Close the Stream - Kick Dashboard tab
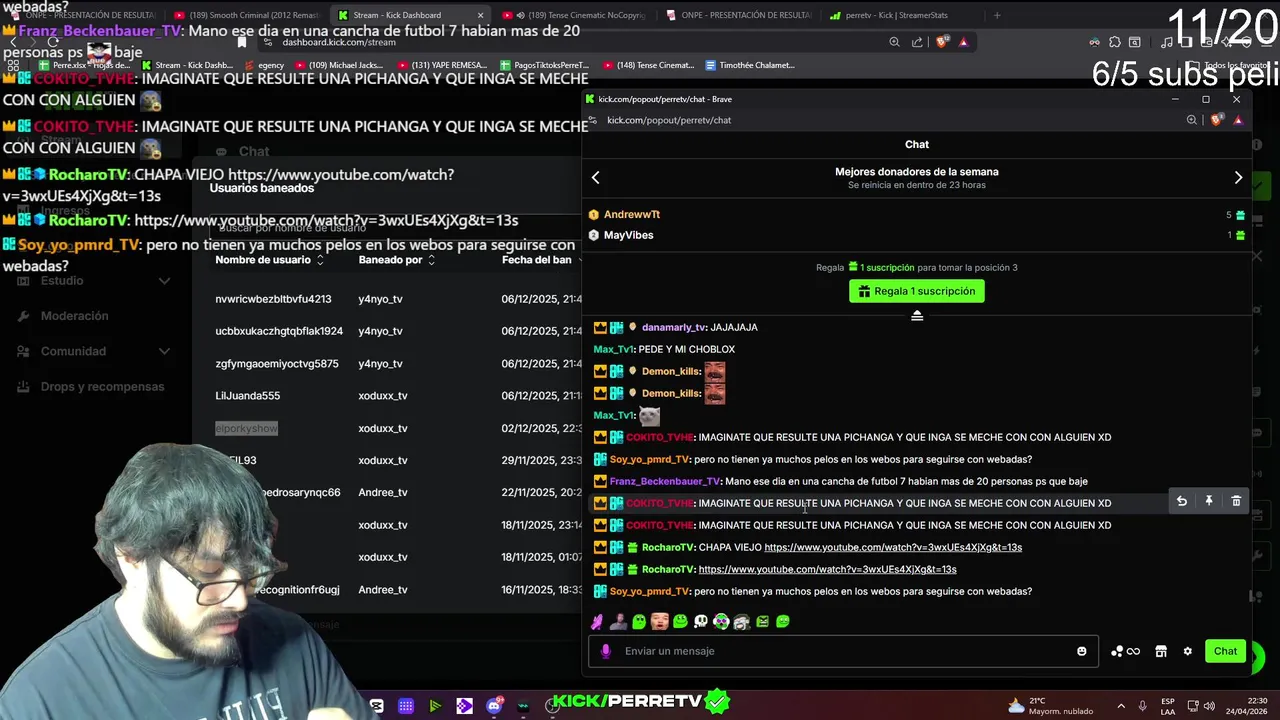Screen dimensions: 1280x720 [x=480, y=15]
